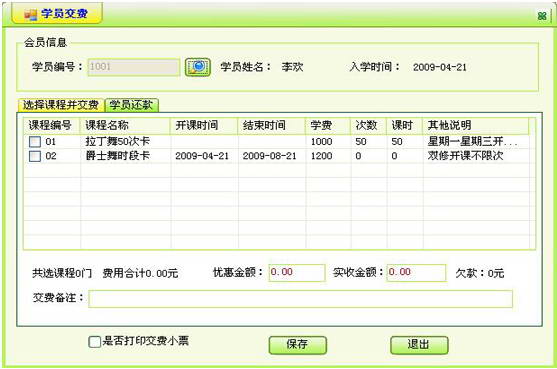Select the 爵士舞时段卡 course name
557x369 pixels.
coord(118,156)
